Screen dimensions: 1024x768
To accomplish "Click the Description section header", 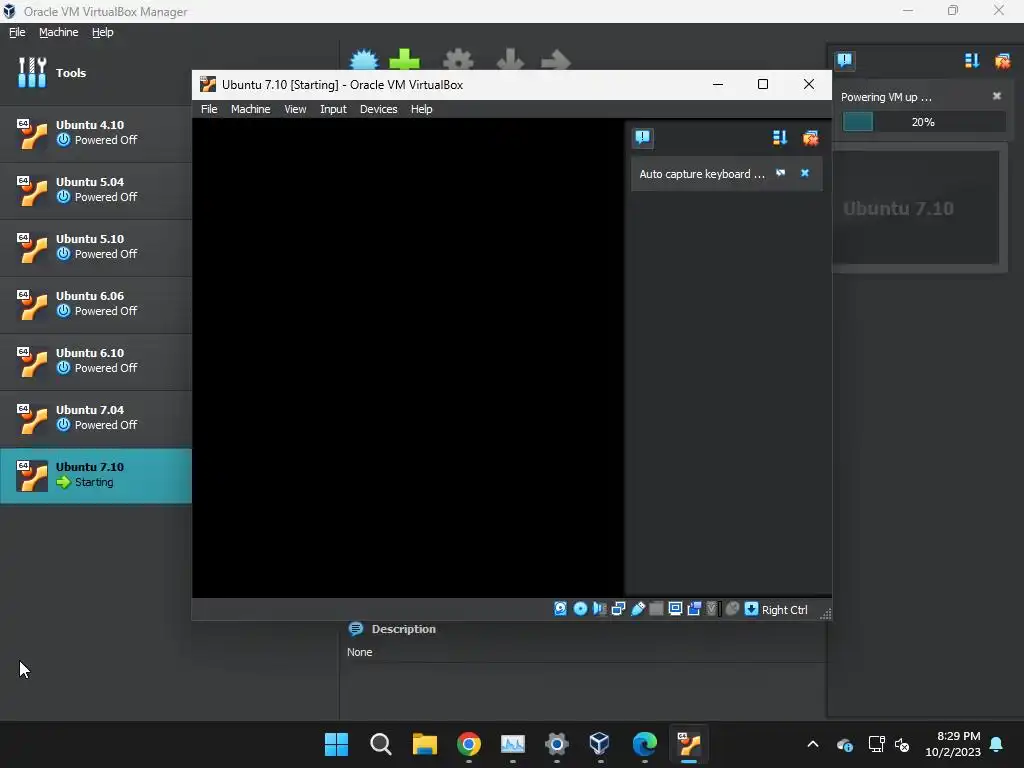I will pos(404,629).
